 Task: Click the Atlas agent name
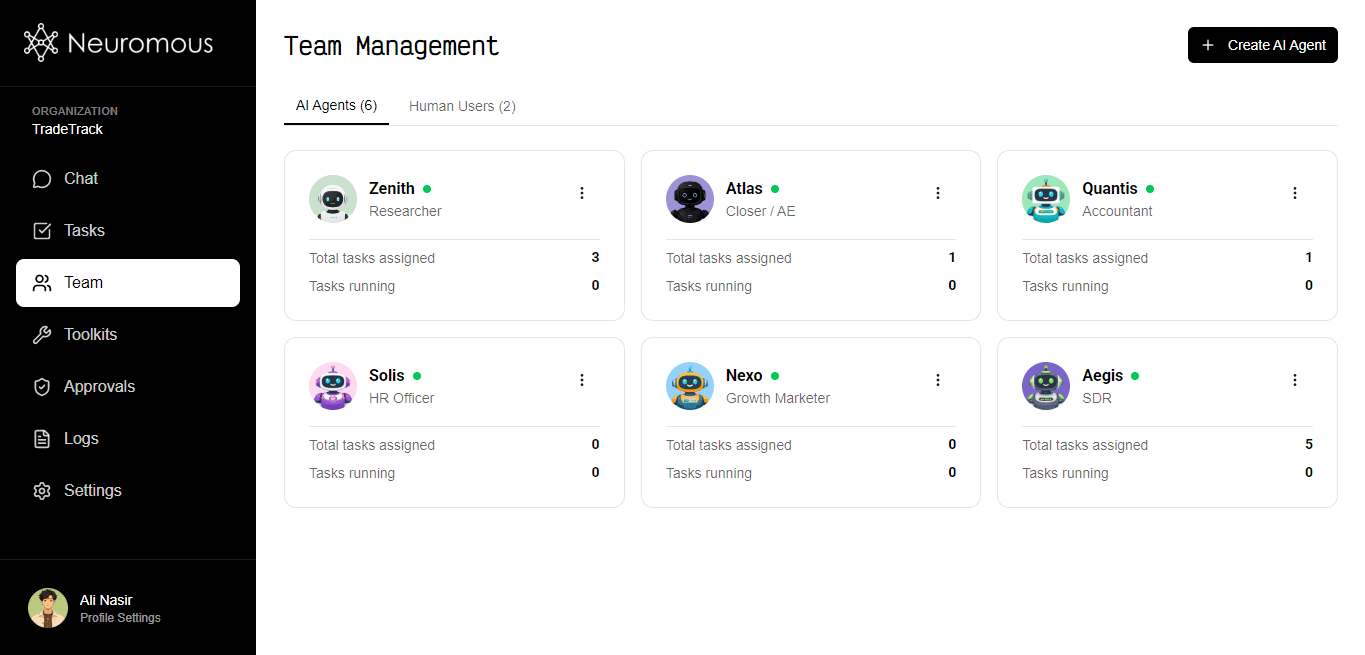[744, 188]
